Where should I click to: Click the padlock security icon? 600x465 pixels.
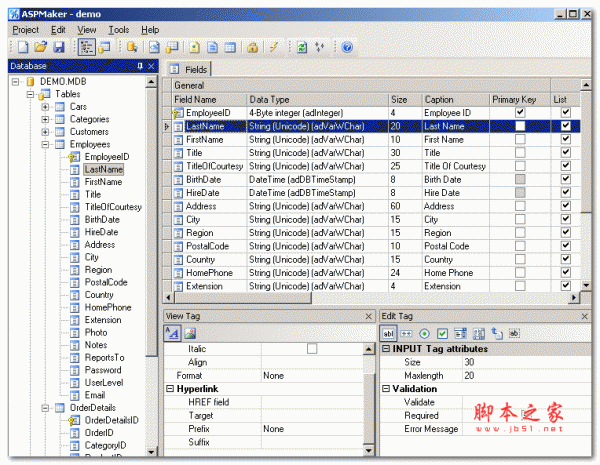pyautogui.click(x=253, y=47)
